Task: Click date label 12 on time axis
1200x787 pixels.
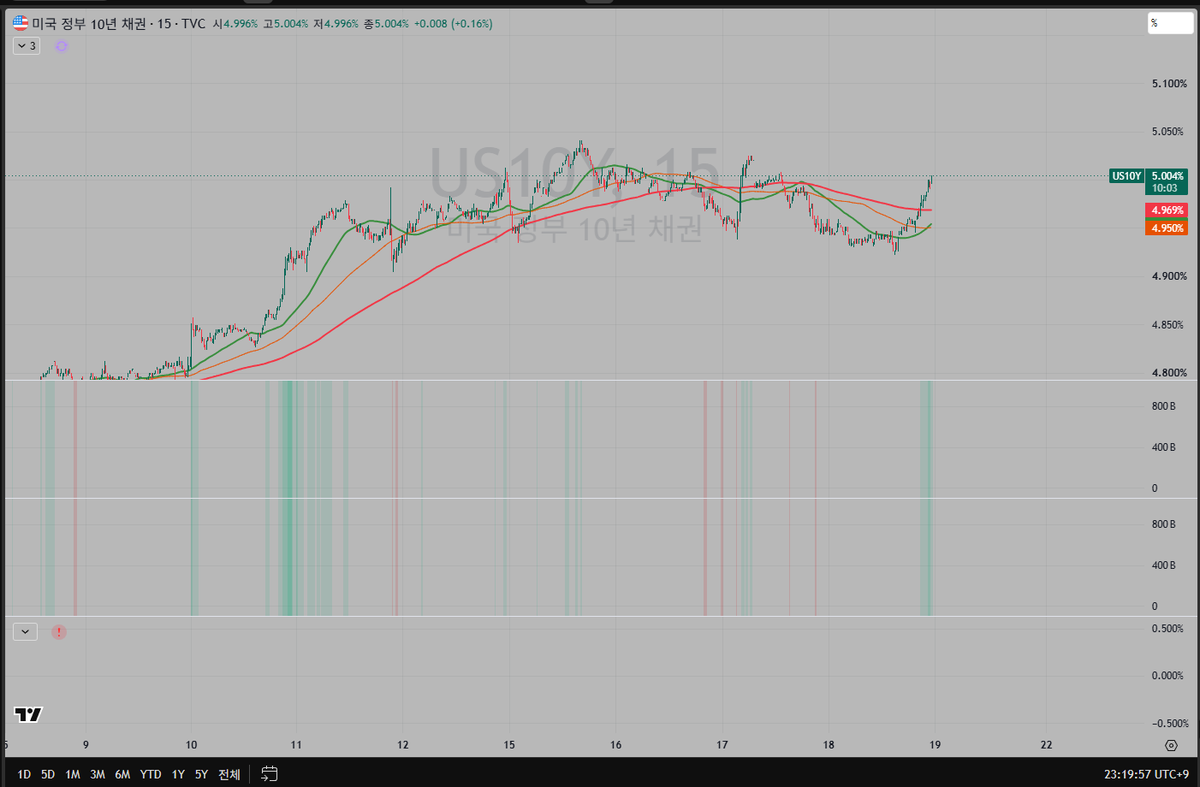Action: point(402,745)
